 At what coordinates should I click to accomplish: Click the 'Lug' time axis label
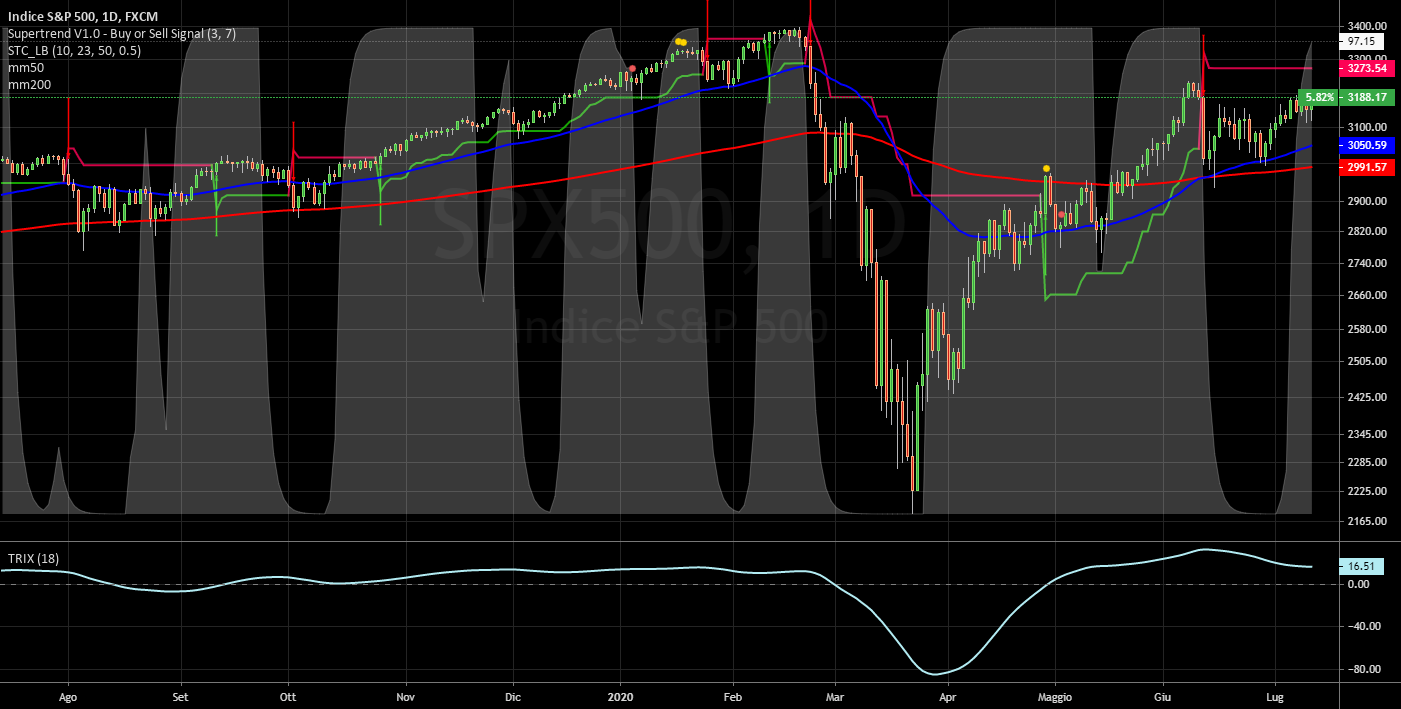click(1275, 696)
